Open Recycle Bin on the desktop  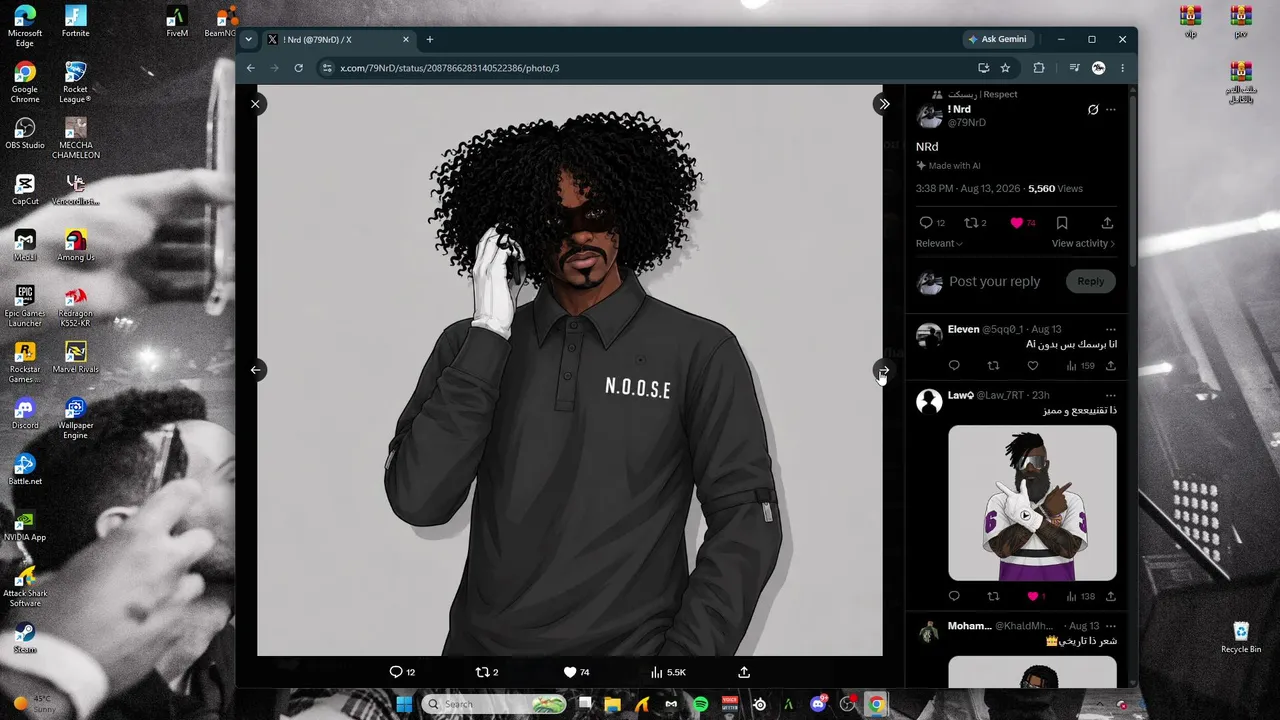pyautogui.click(x=1241, y=638)
